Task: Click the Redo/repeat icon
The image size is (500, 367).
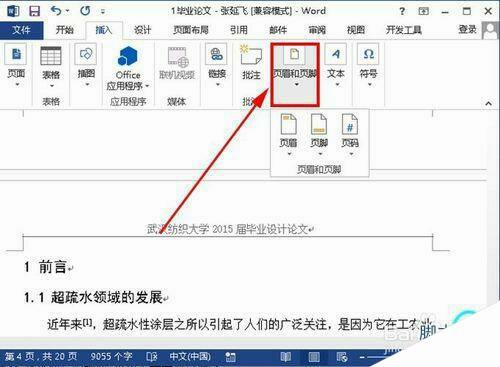Action: click(x=85, y=11)
